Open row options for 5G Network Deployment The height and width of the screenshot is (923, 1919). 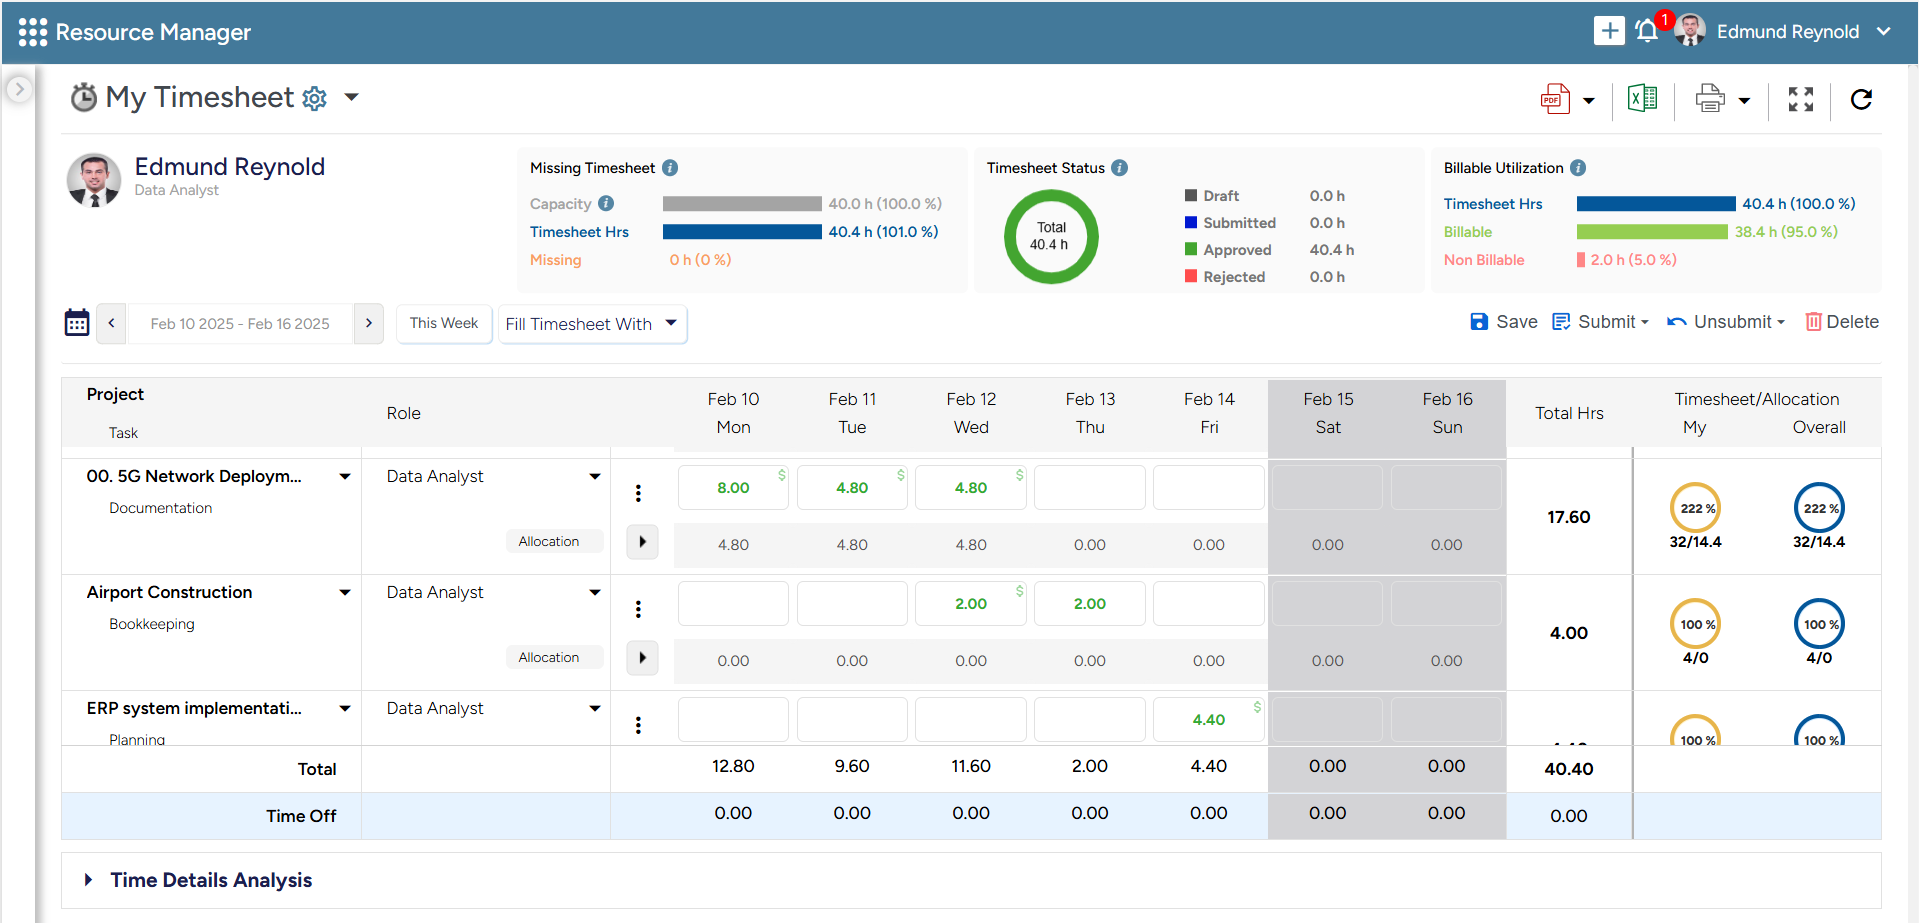pyautogui.click(x=638, y=493)
